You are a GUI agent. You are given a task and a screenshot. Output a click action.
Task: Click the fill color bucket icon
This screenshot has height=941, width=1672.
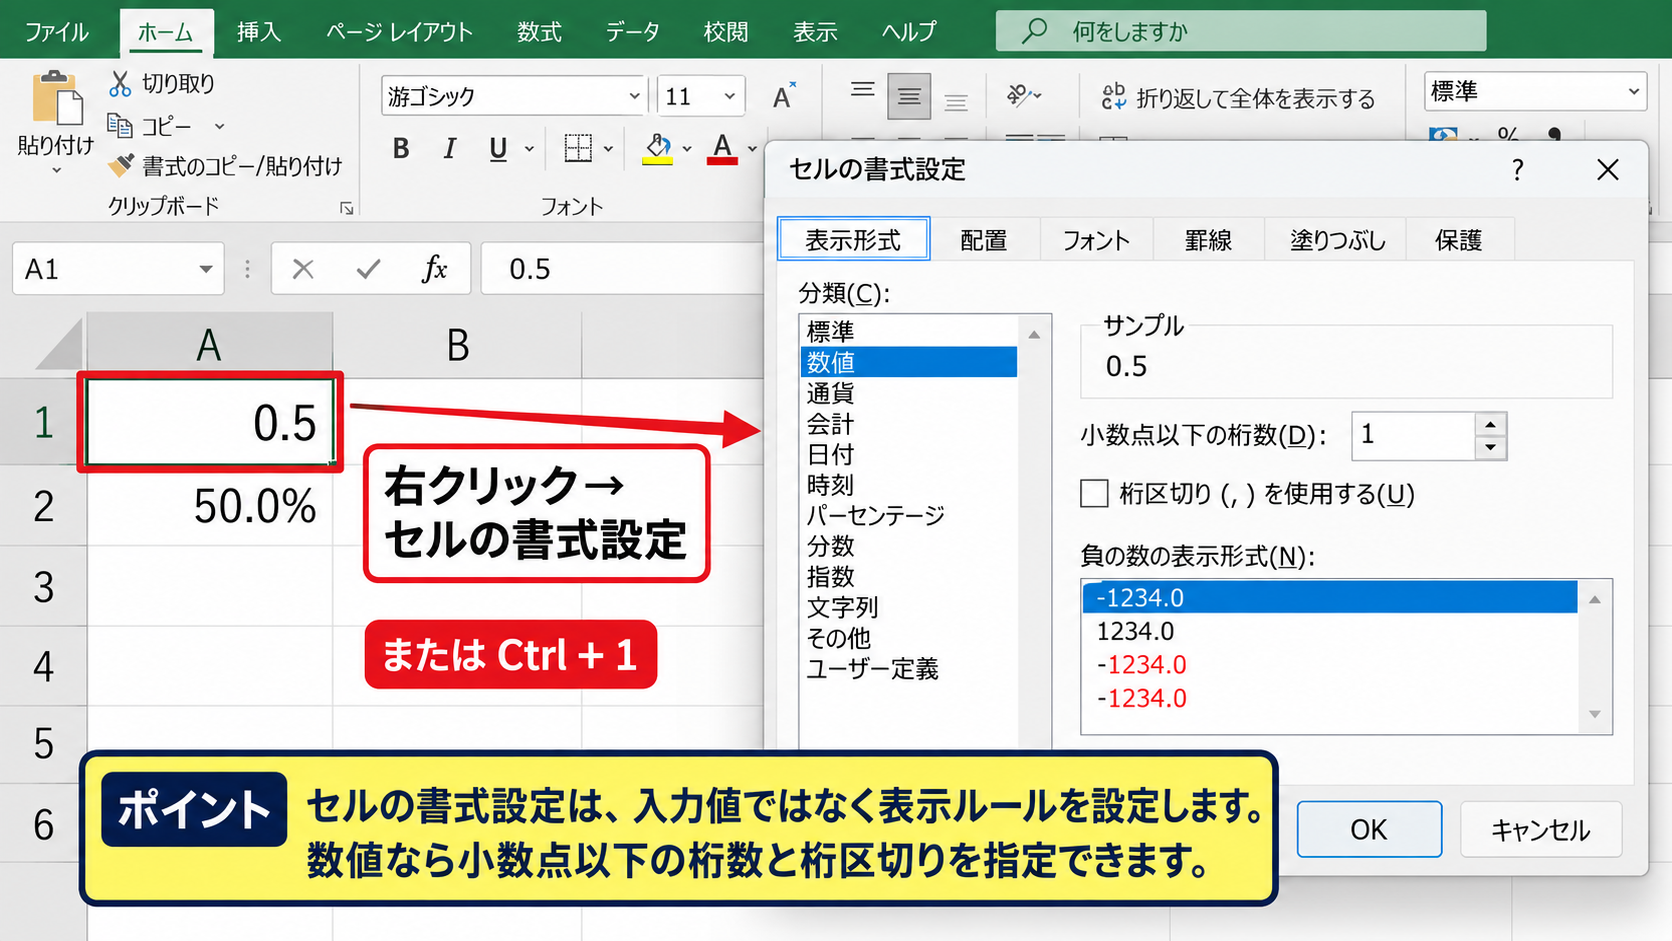click(x=657, y=149)
